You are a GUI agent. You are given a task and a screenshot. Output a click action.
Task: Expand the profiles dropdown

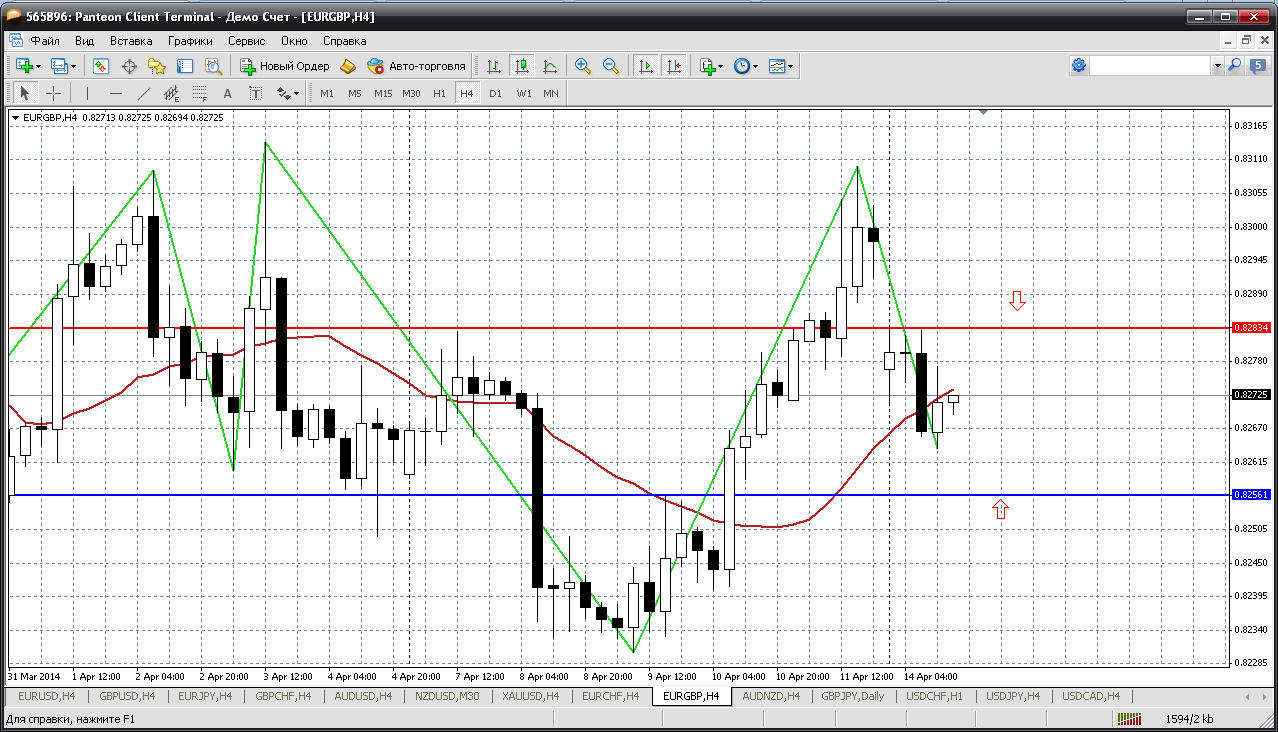pyautogui.click(x=74, y=66)
